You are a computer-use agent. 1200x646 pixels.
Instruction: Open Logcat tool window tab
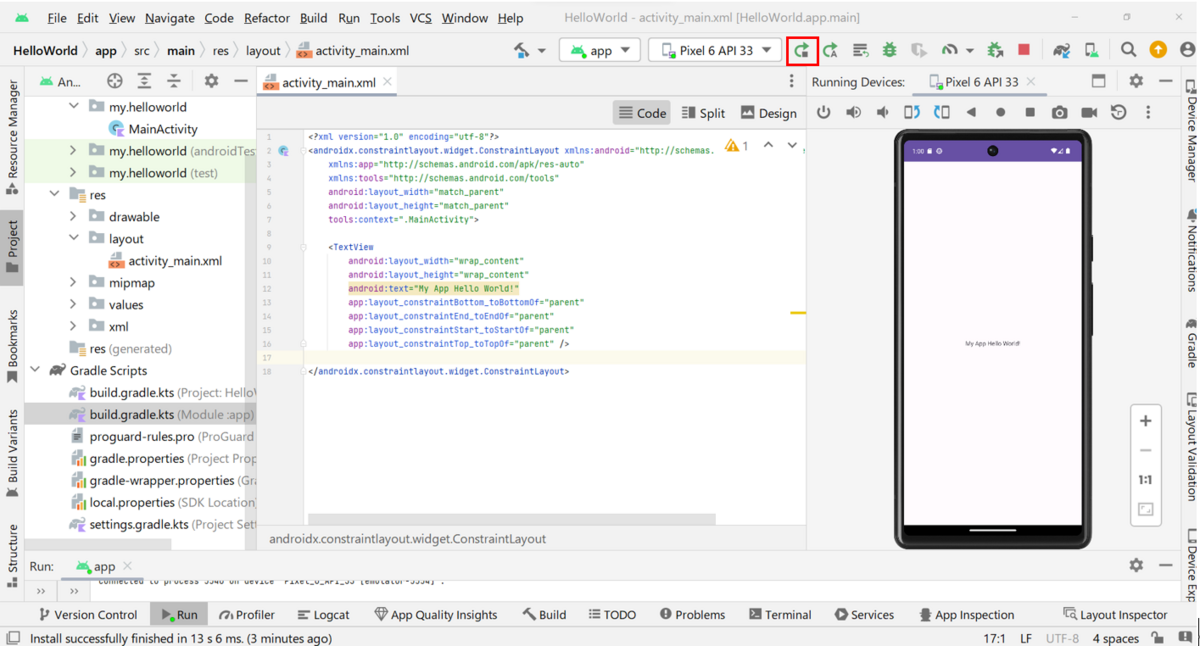pos(323,615)
